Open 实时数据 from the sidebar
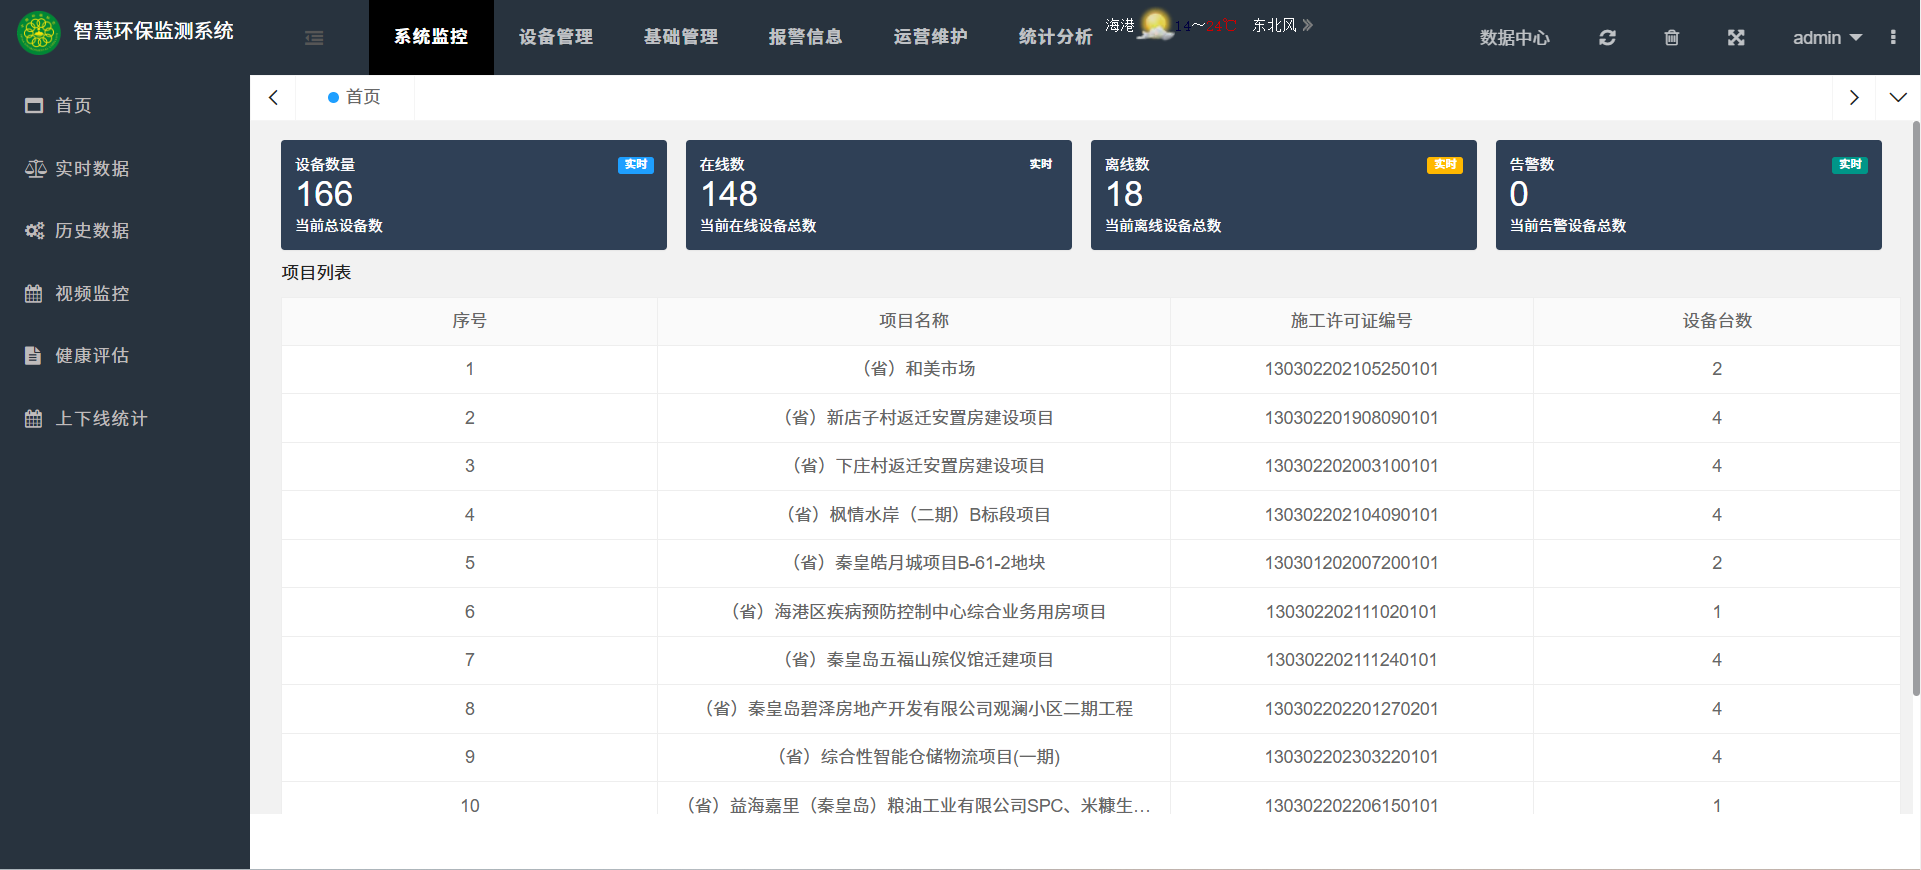The image size is (1921, 870). pos(92,169)
